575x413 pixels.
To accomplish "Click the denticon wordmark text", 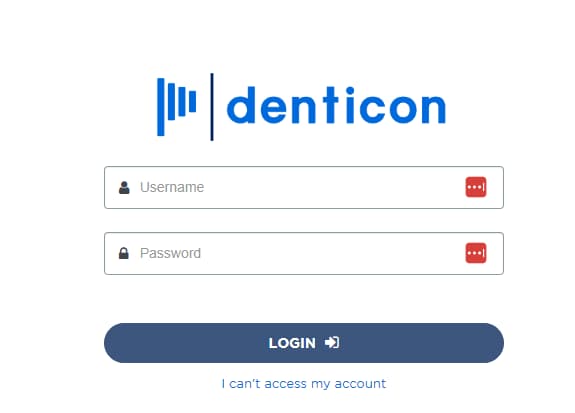I will [336, 105].
